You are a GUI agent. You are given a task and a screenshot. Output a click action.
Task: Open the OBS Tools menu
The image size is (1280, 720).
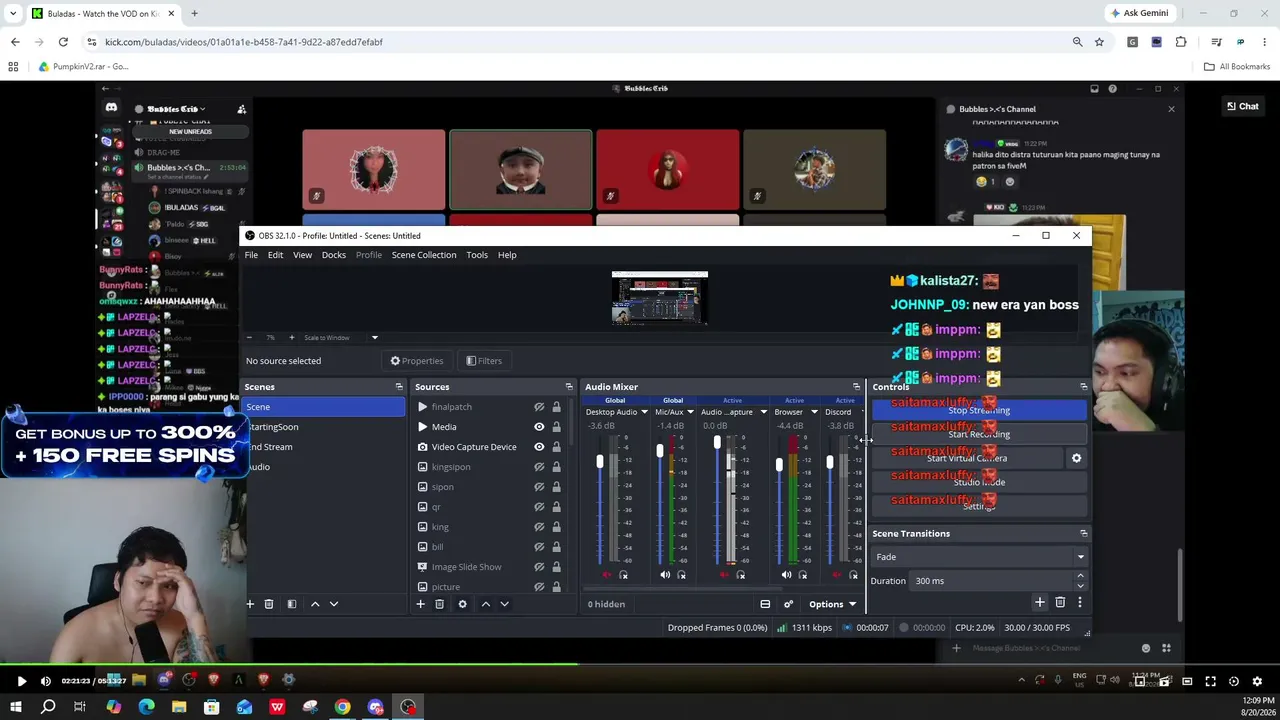(x=477, y=255)
